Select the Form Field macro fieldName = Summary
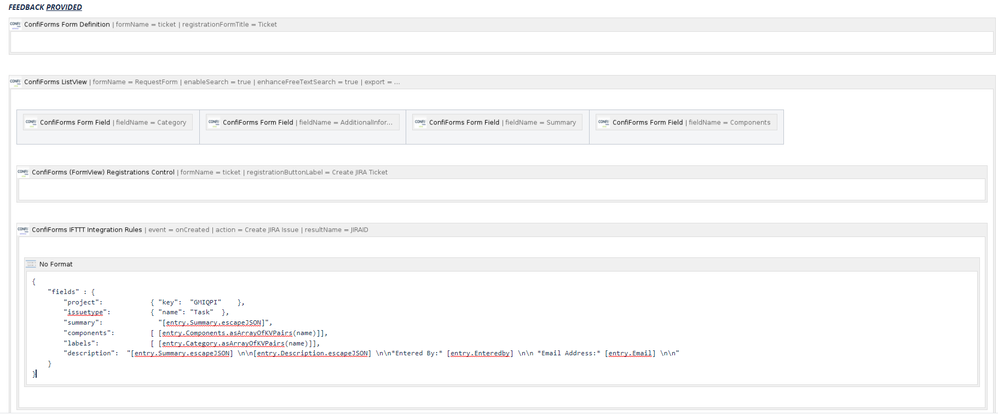 point(497,122)
